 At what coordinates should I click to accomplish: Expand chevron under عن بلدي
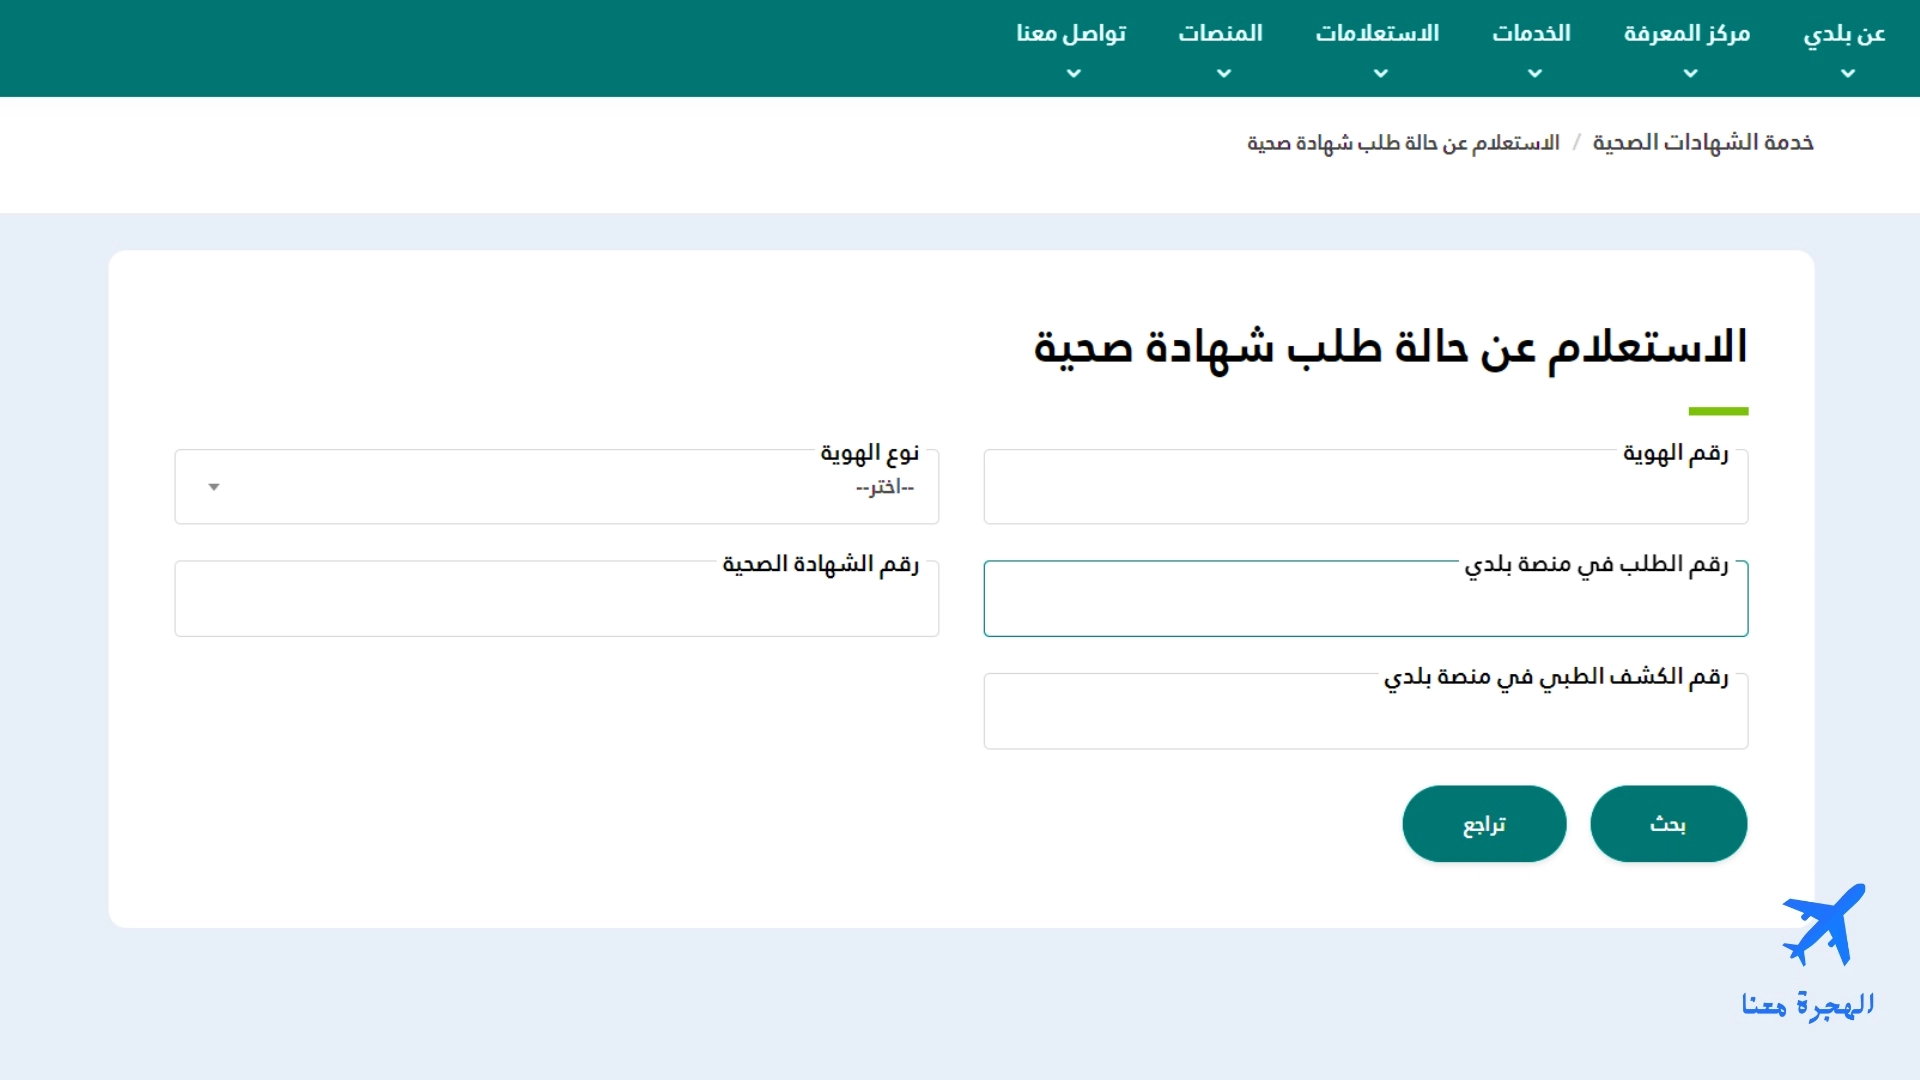pos(1848,73)
